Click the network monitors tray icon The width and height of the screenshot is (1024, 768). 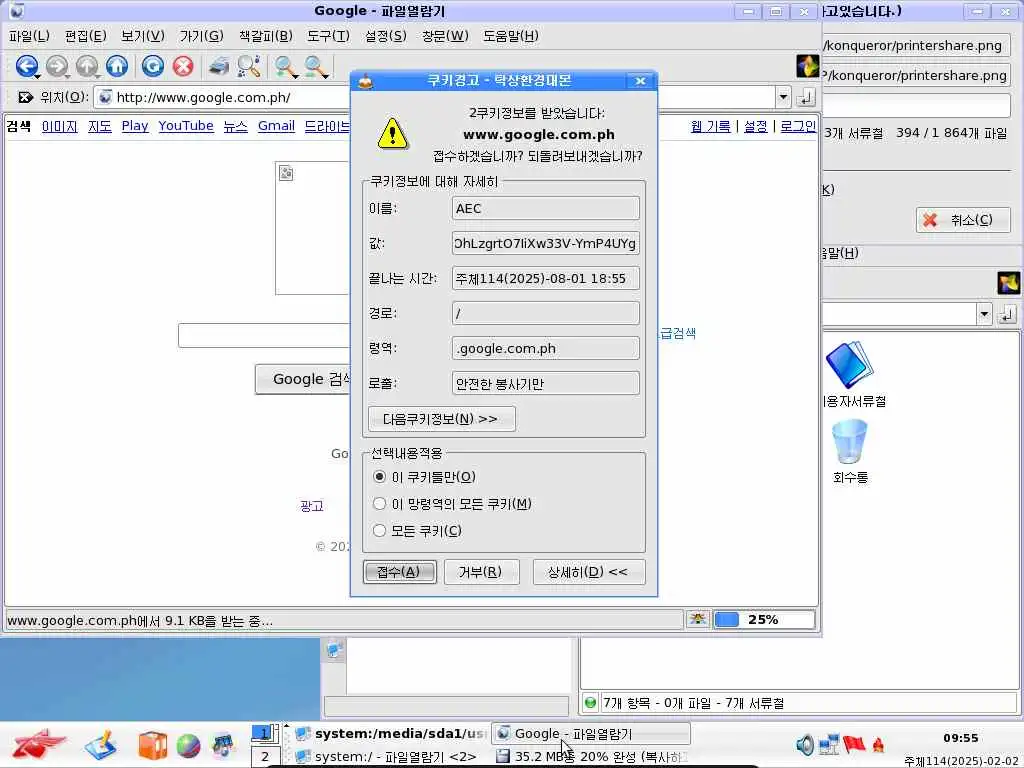pyautogui.click(x=829, y=744)
